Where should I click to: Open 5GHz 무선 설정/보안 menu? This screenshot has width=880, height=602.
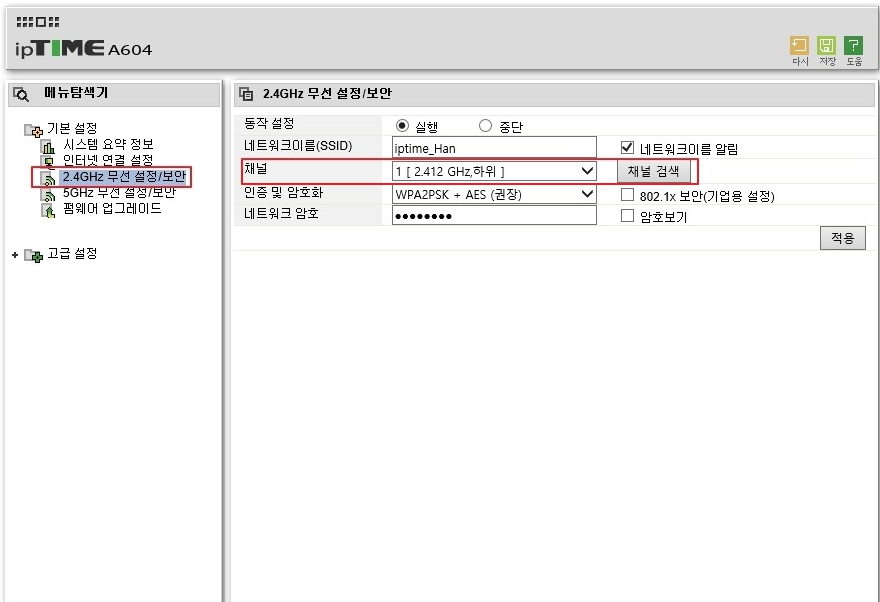(119, 192)
